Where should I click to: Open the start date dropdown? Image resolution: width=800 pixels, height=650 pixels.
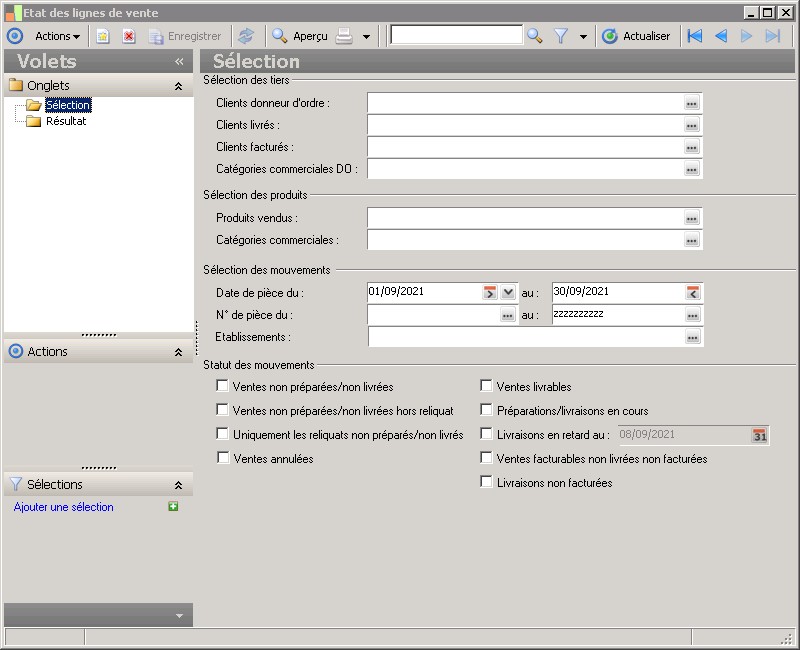[508, 293]
